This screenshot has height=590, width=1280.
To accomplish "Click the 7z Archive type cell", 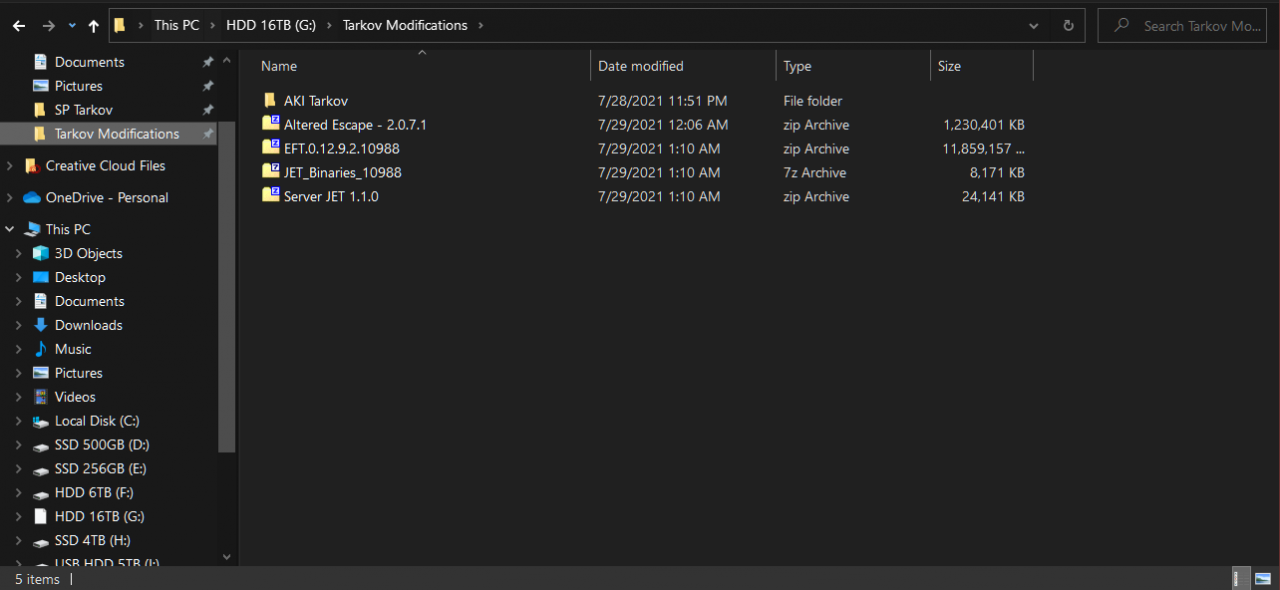I will [815, 173].
